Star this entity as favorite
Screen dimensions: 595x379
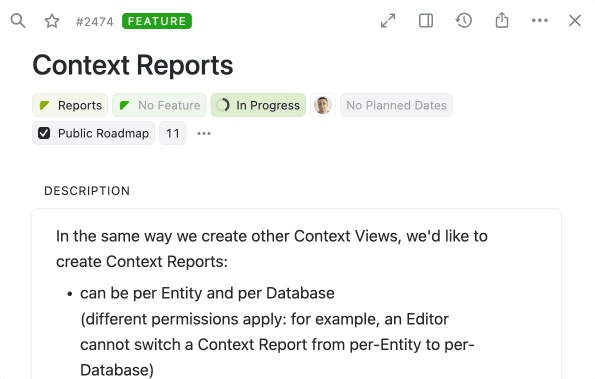52,21
